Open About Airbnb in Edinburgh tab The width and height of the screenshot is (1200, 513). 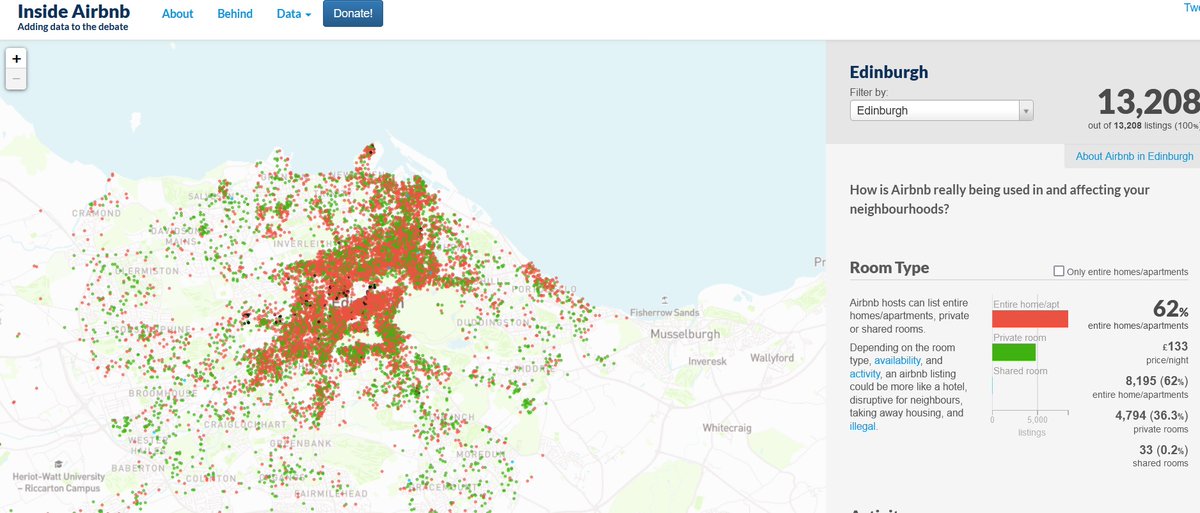click(x=1134, y=156)
